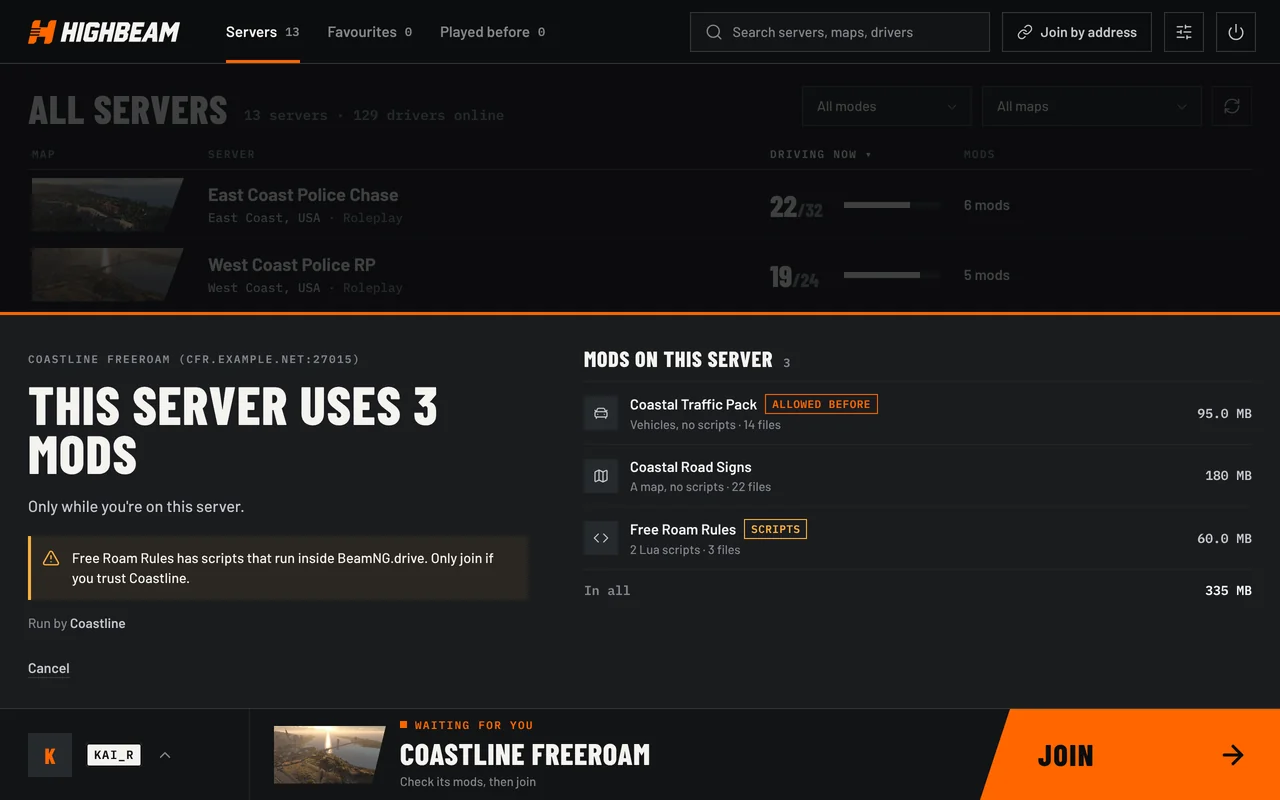This screenshot has width=1280, height=800.
Task: Click the 335 MB total size
Action: point(1228,591)
